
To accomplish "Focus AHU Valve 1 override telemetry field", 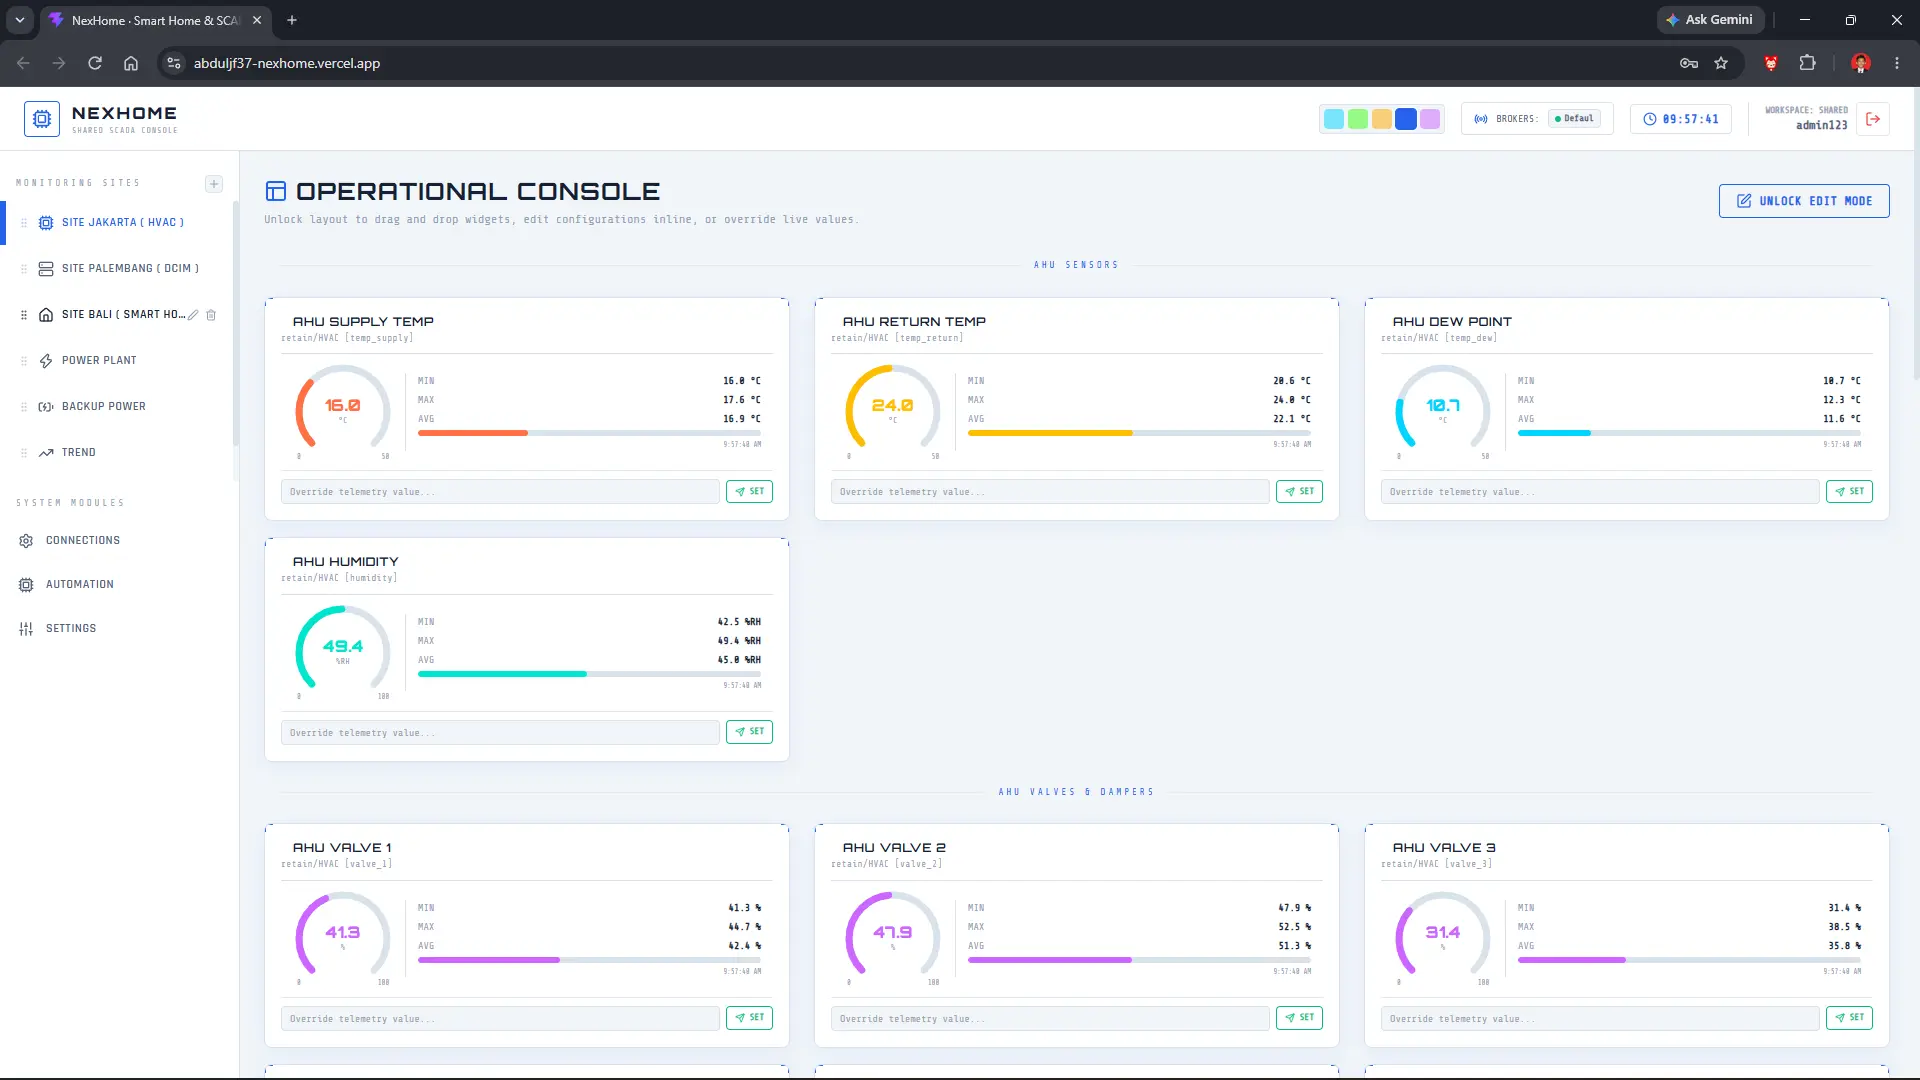I will pos(500,1019).
